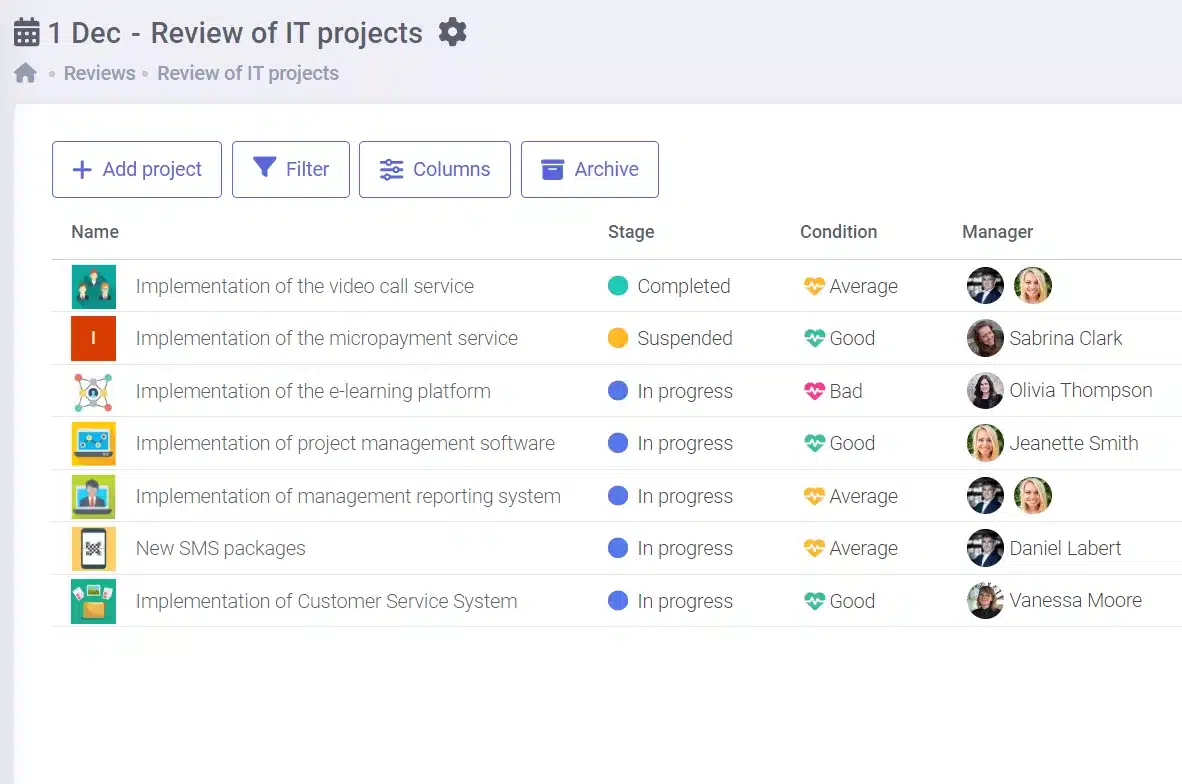Open Implementation of Customer Service System
Viewport: 1182px width, 784px height.
tap(326, 601)
